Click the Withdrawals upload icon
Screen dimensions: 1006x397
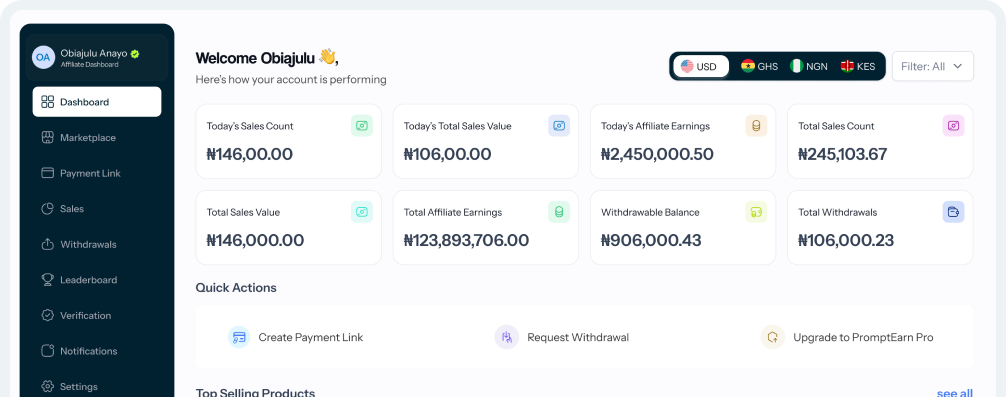[47, 244]
